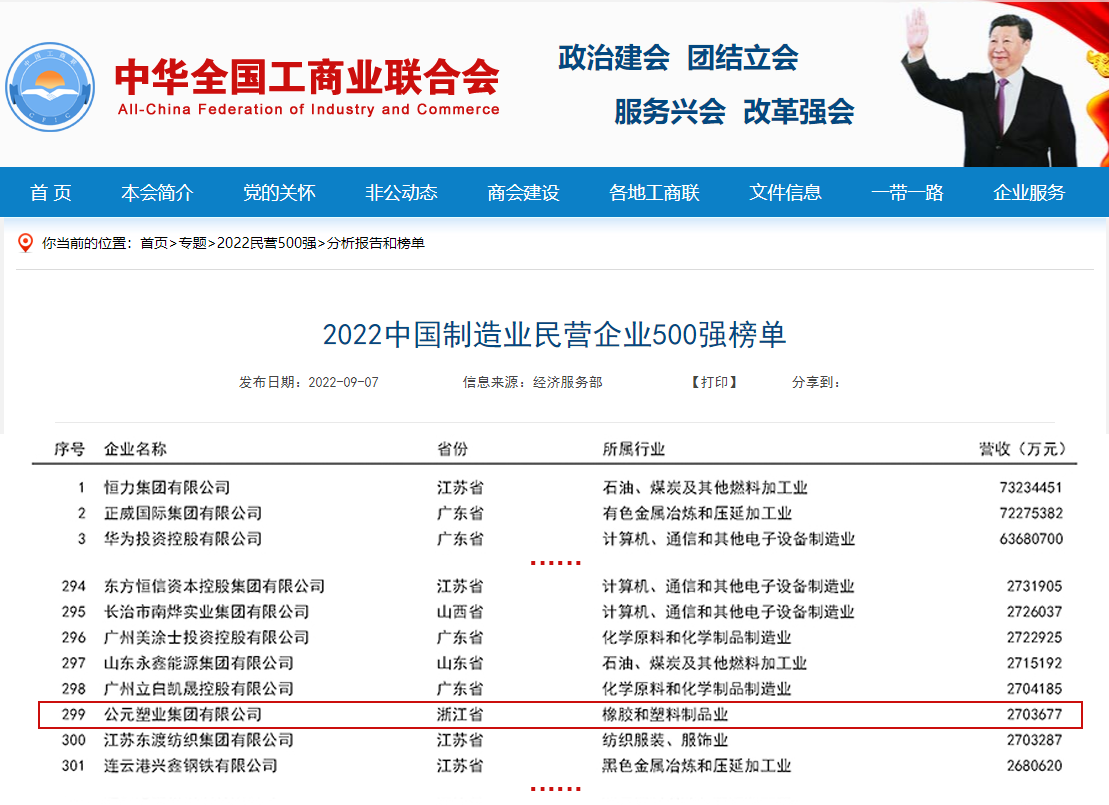Click 橡胶和塑料制品业 industry cell
This screenshot has height=805, width=1109.
click(665, 714)
